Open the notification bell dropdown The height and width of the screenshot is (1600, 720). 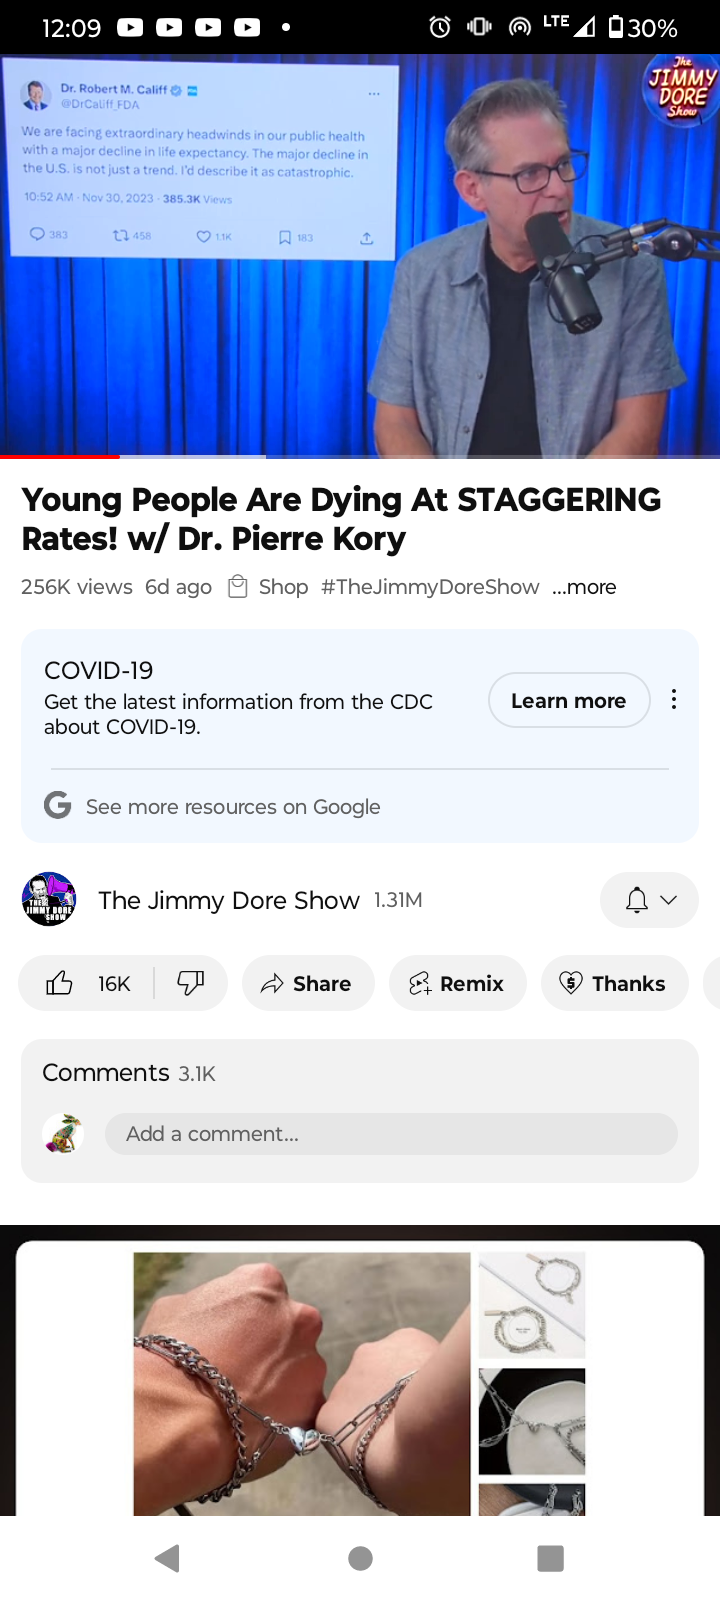click(x=649, y=900)
